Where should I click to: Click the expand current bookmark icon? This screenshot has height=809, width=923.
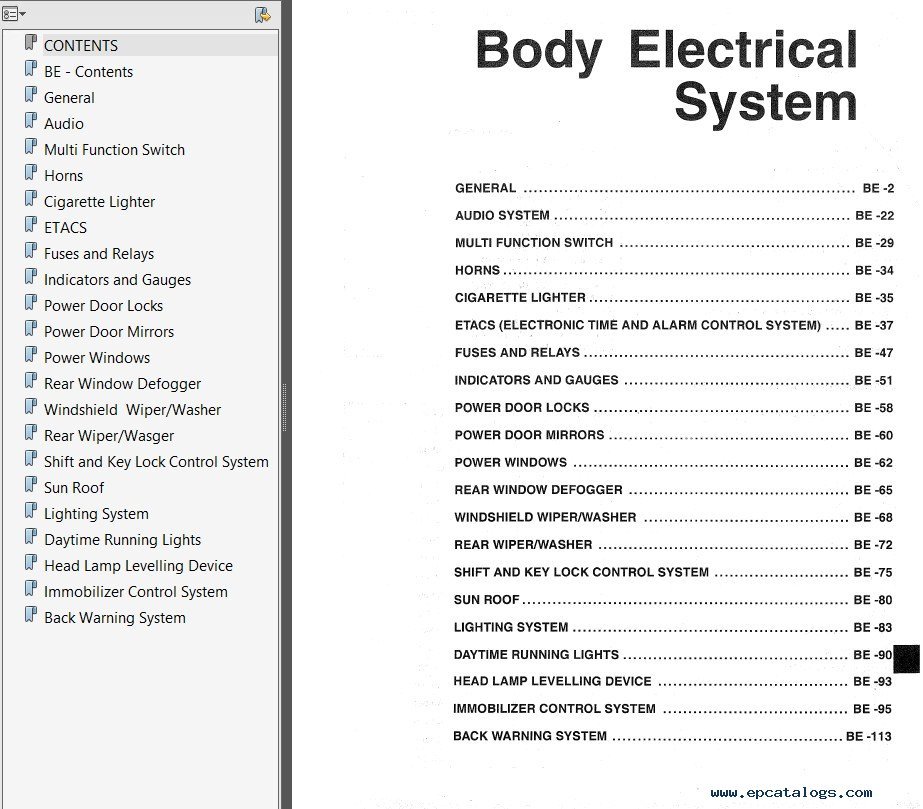point(263,15)
